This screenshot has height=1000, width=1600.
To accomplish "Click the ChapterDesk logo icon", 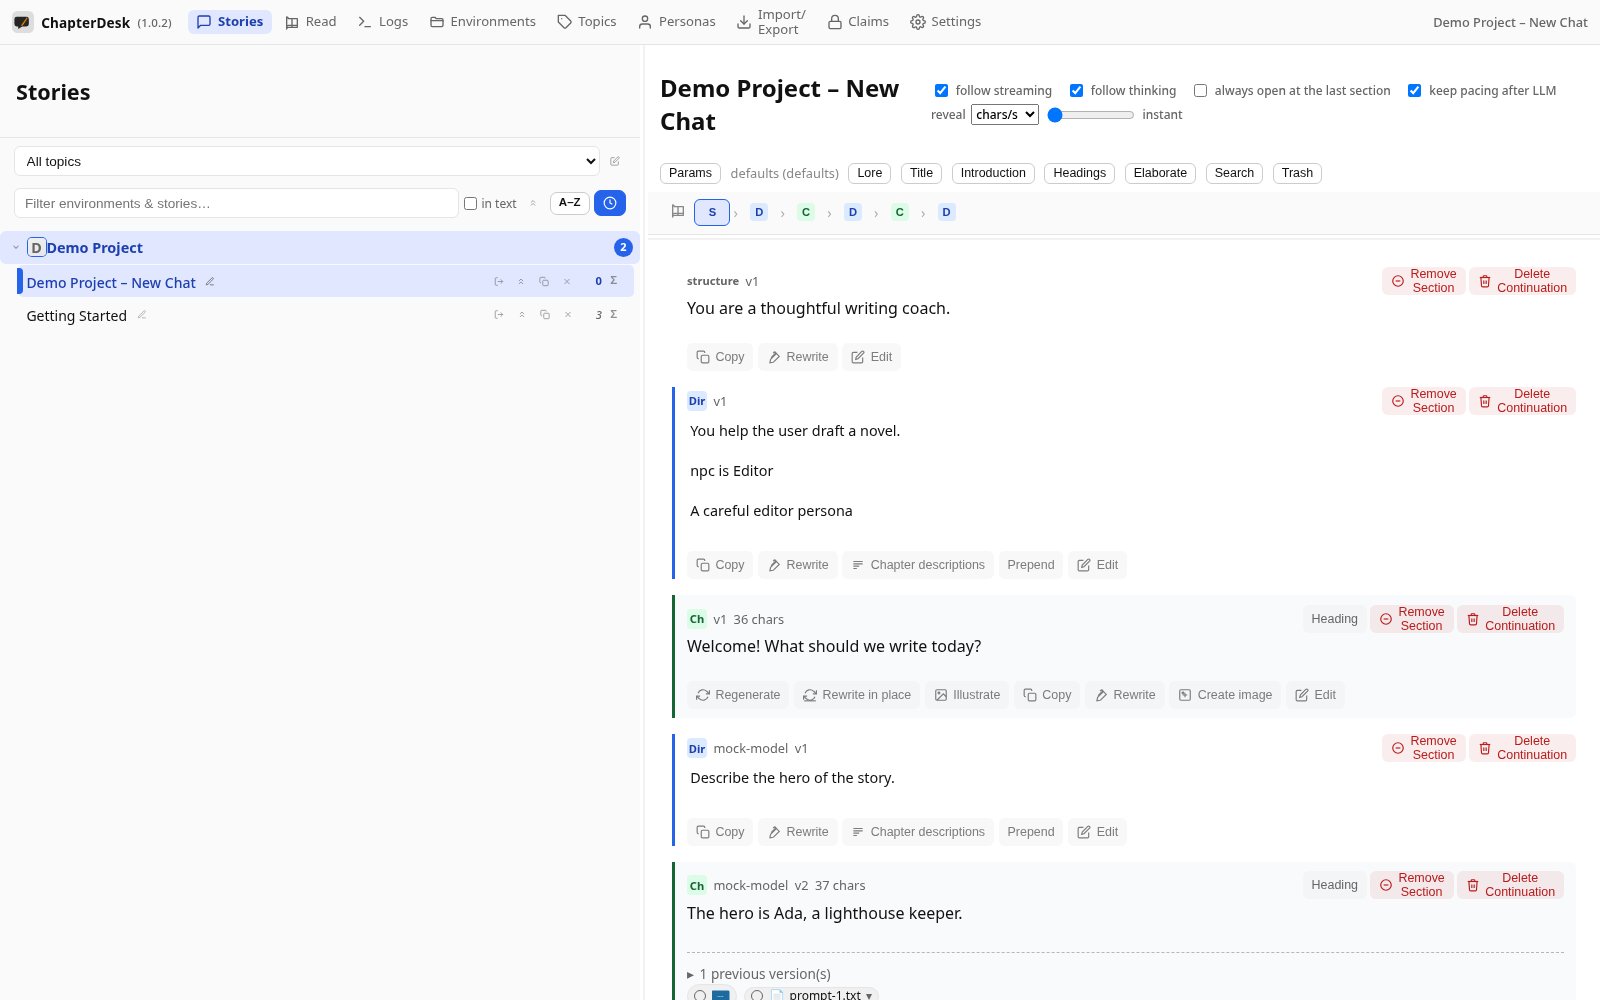I will pos(22,22).
